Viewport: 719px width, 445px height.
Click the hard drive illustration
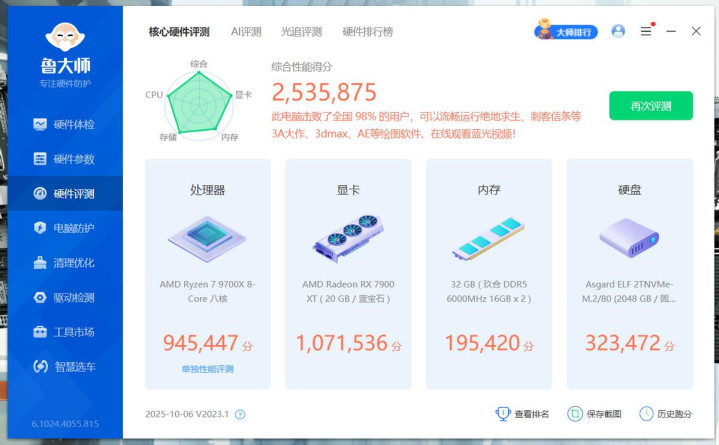coord(629,238)
